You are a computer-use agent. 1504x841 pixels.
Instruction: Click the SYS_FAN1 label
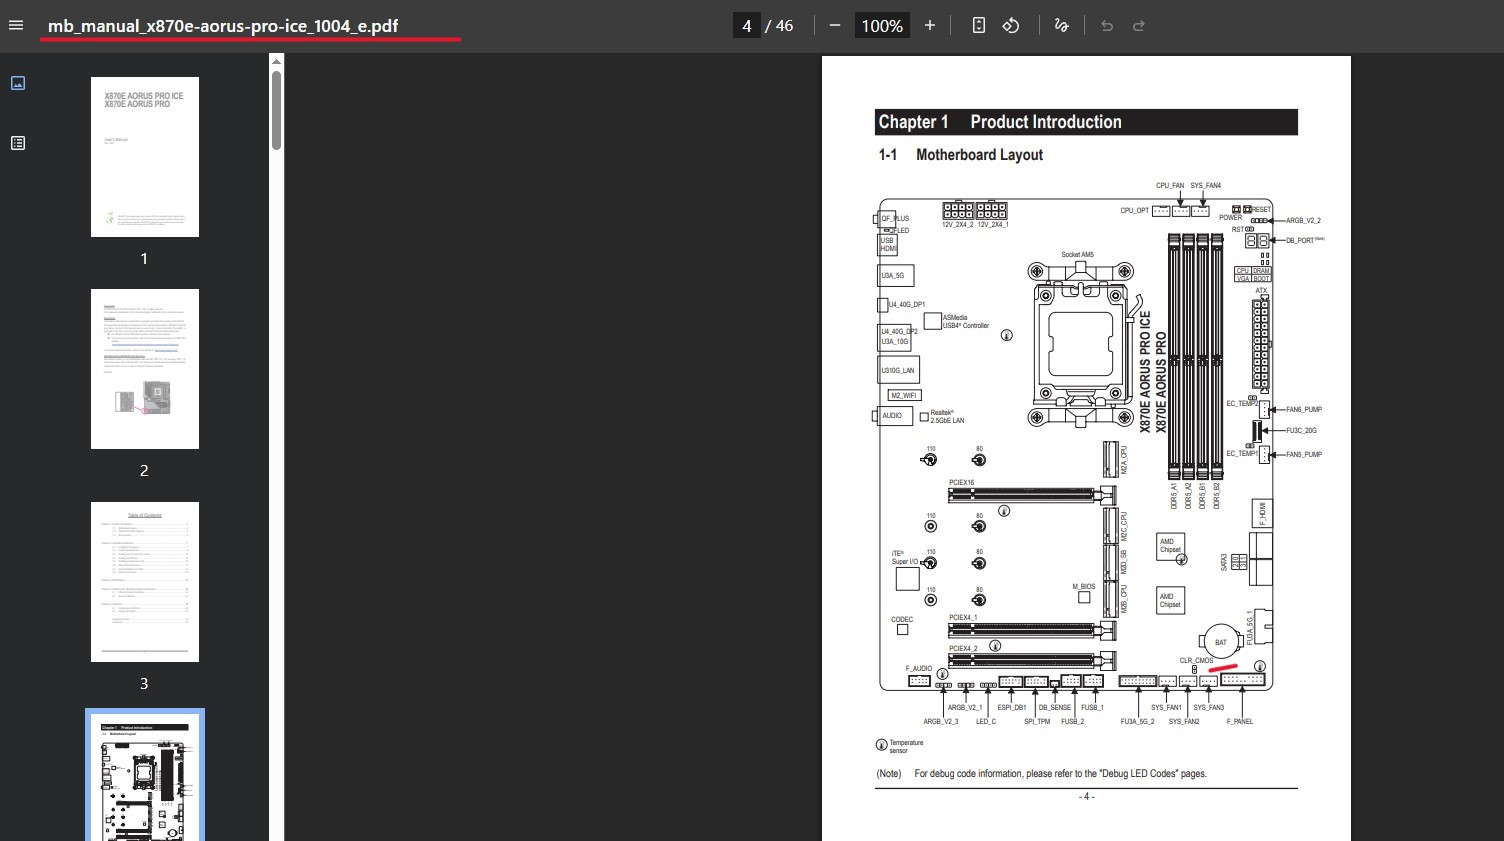pos(1166,708)
